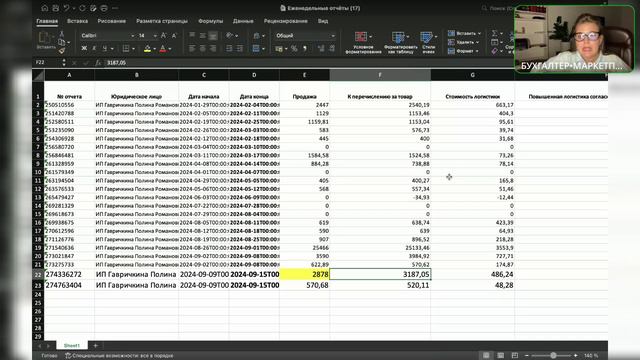Open the Формулы tab
This screenshot has width=640, height=360.
click(211, 21)
